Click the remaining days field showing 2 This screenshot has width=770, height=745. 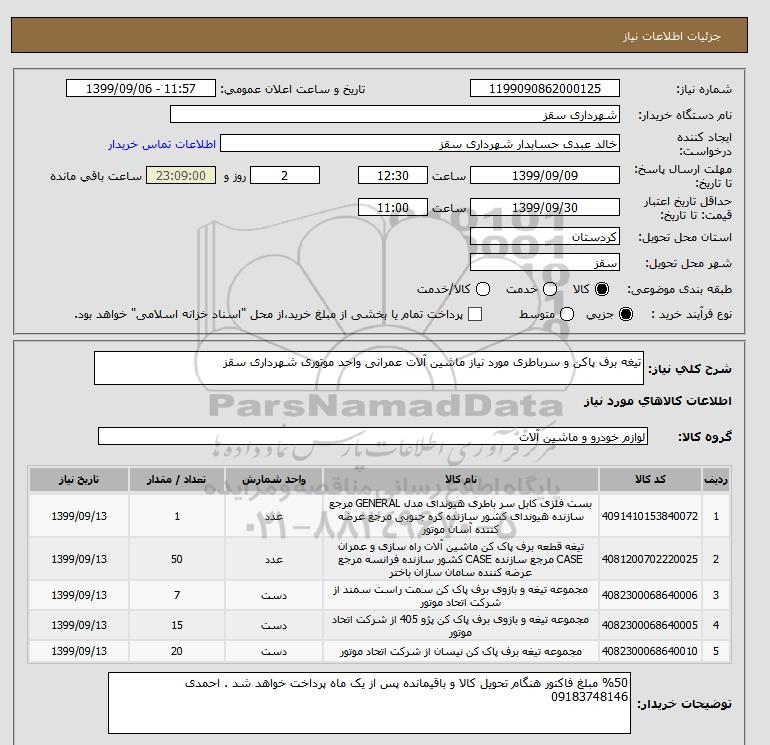tap(285, 175)
